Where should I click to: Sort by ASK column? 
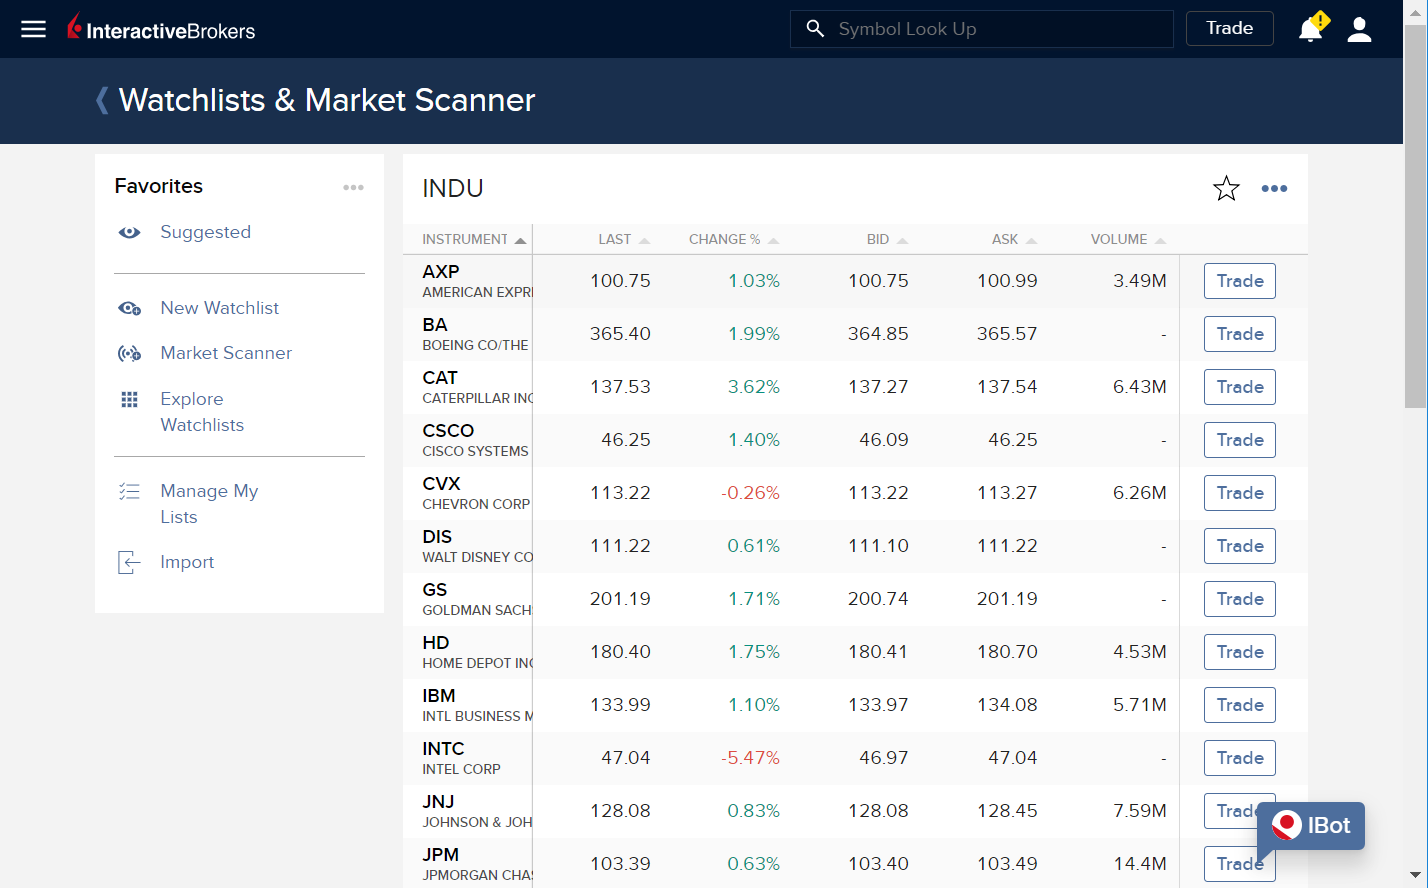pyautogui.click(x=1014, y=239)
